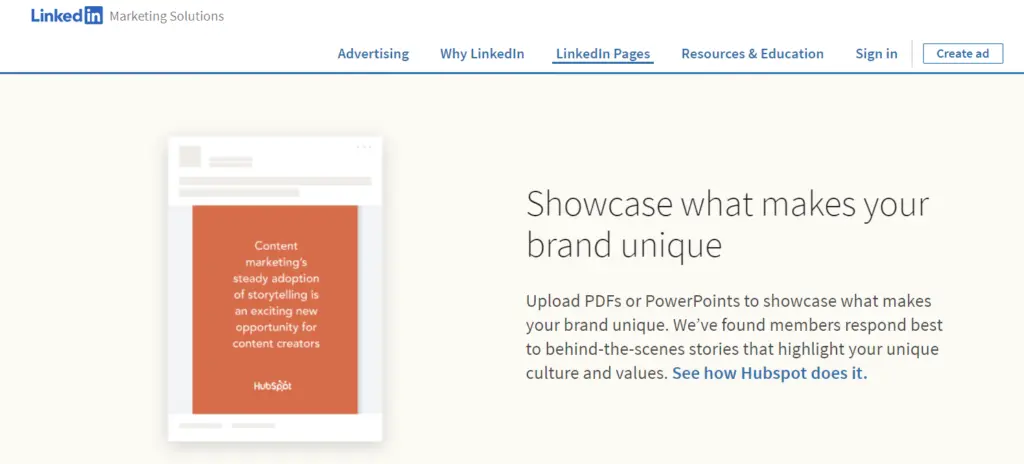
Task: Click the three-dot menu on the mock post
Action: pyautogui.click(x=364, y=147)
